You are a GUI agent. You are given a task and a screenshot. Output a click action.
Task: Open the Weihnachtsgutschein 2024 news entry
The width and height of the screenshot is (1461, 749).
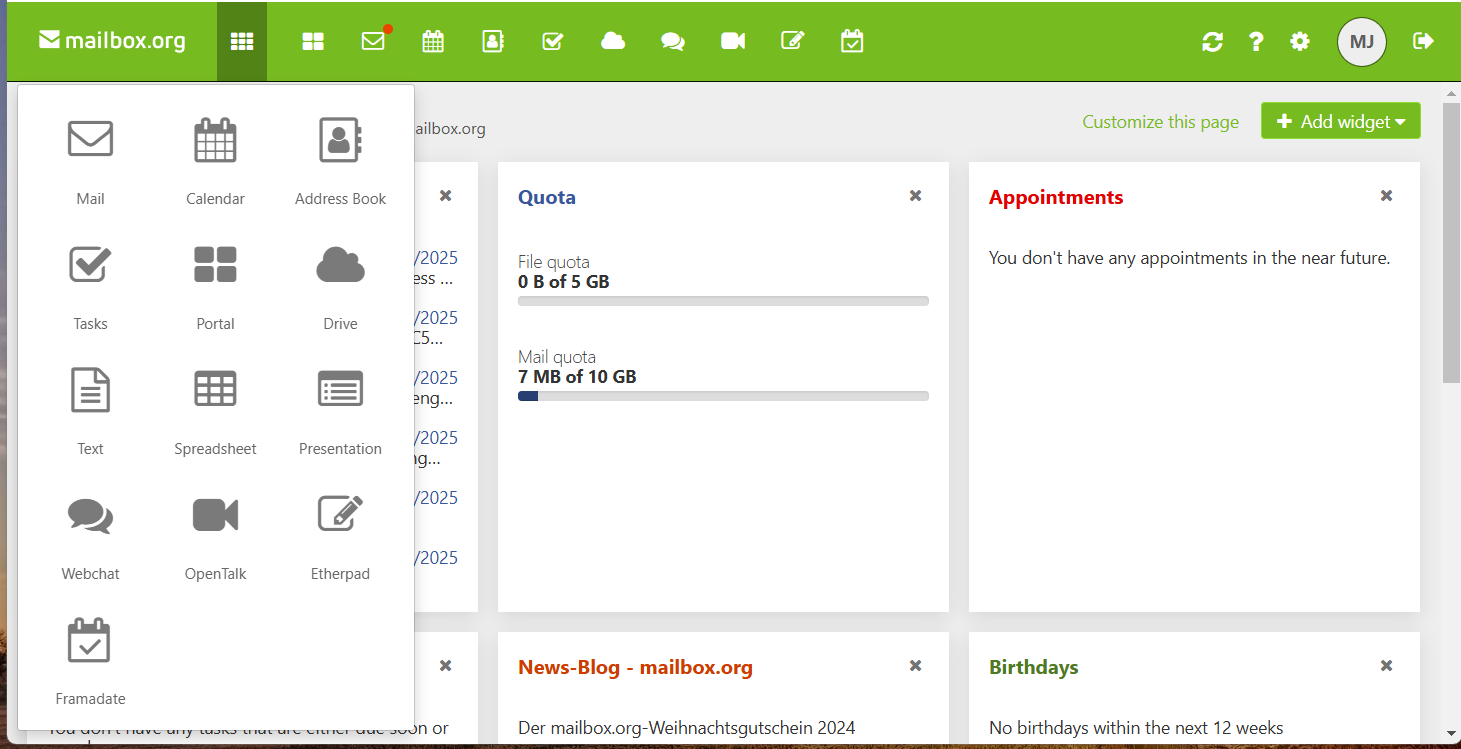(x=687, y=728)
